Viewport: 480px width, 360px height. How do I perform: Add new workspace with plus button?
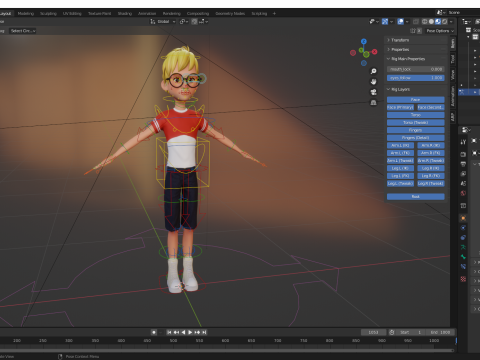tap(274, 13)
